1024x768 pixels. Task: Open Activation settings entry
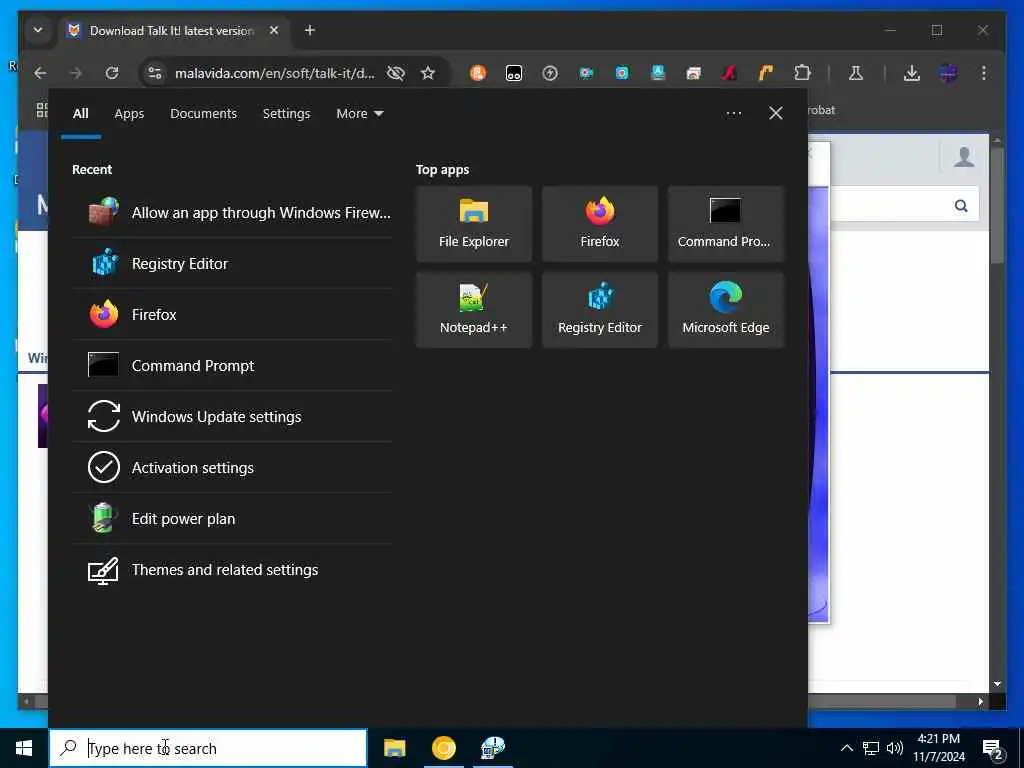[x=232, y=468]
